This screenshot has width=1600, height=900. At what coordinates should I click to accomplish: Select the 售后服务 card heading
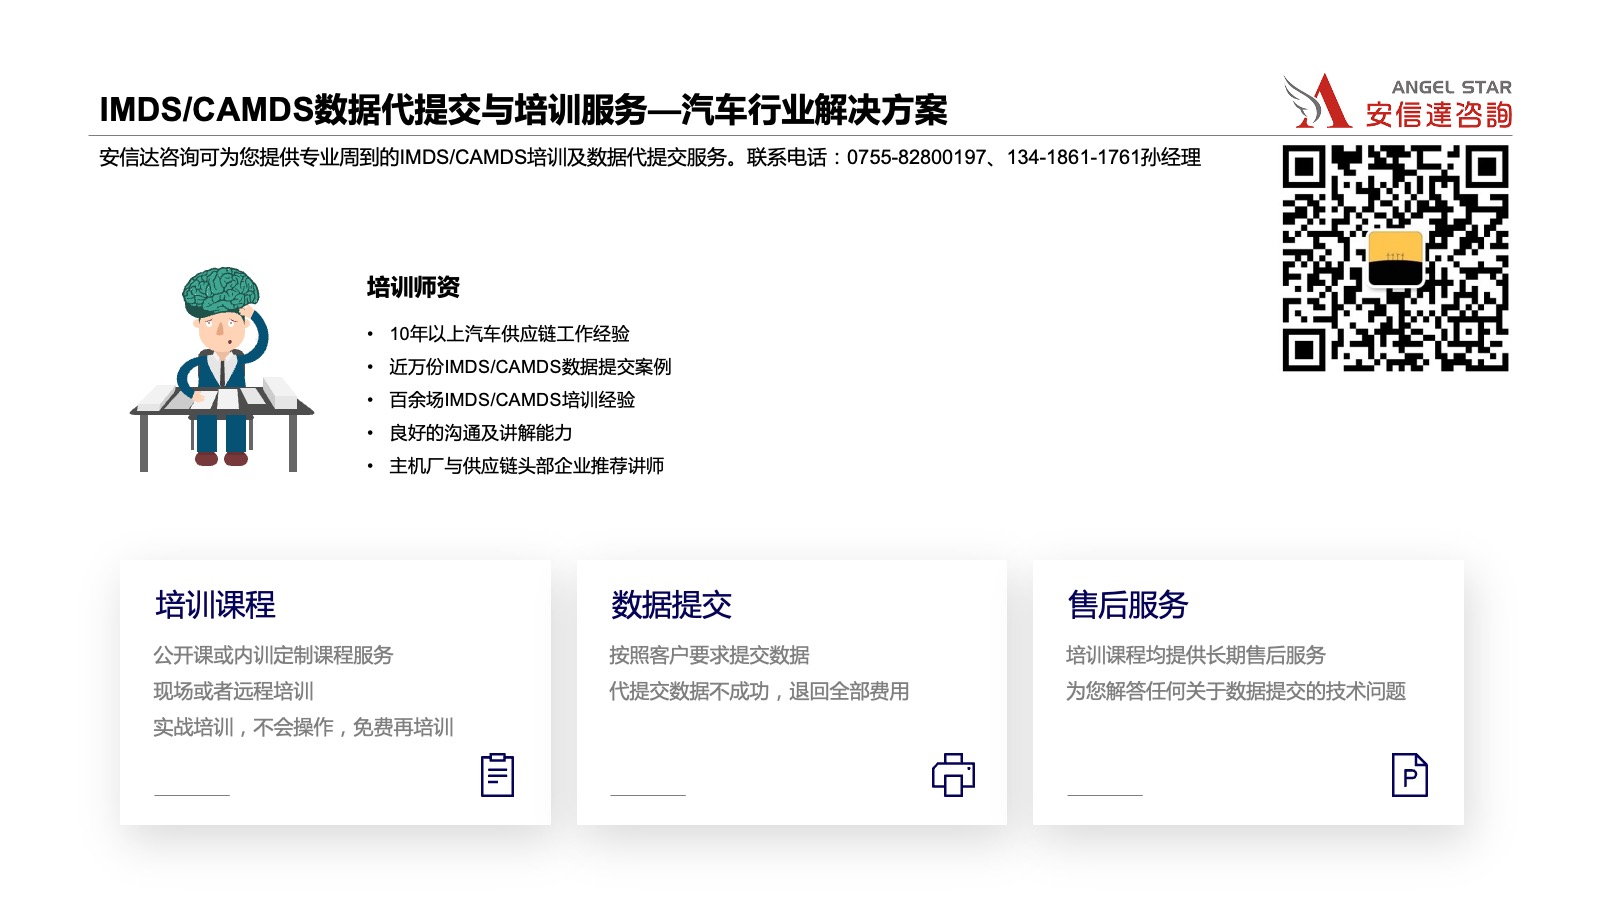coord(1130,606)
